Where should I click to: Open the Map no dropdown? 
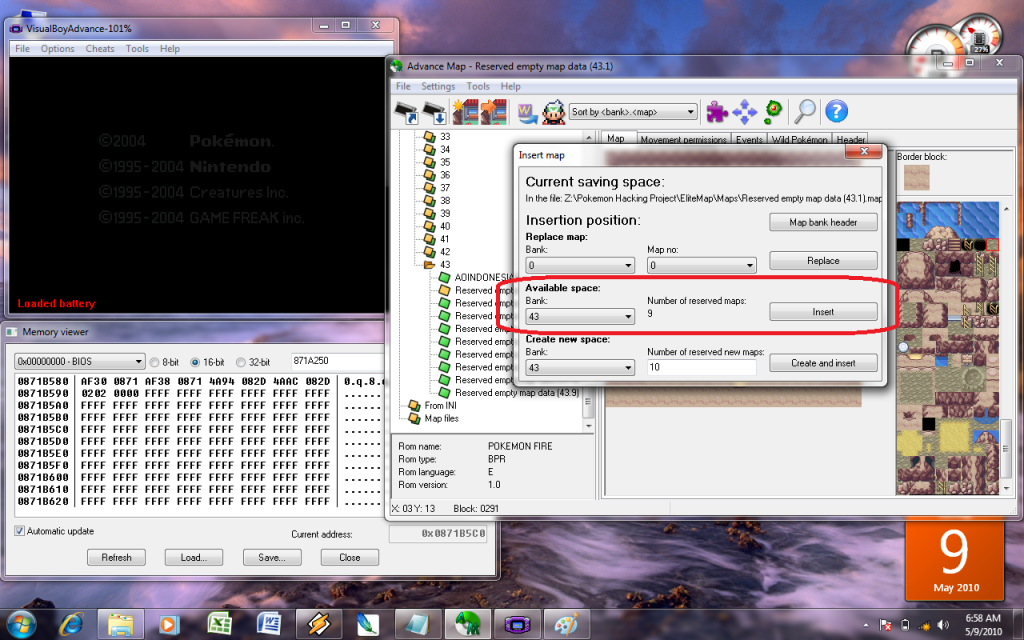pyautogui.click(x=701, y=265)
